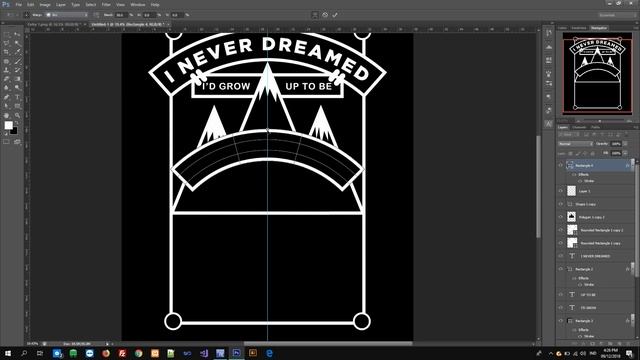Toggle Quick Mask mode
The height and width of the screenshot is (360, 640).
[x=7, y=142]
